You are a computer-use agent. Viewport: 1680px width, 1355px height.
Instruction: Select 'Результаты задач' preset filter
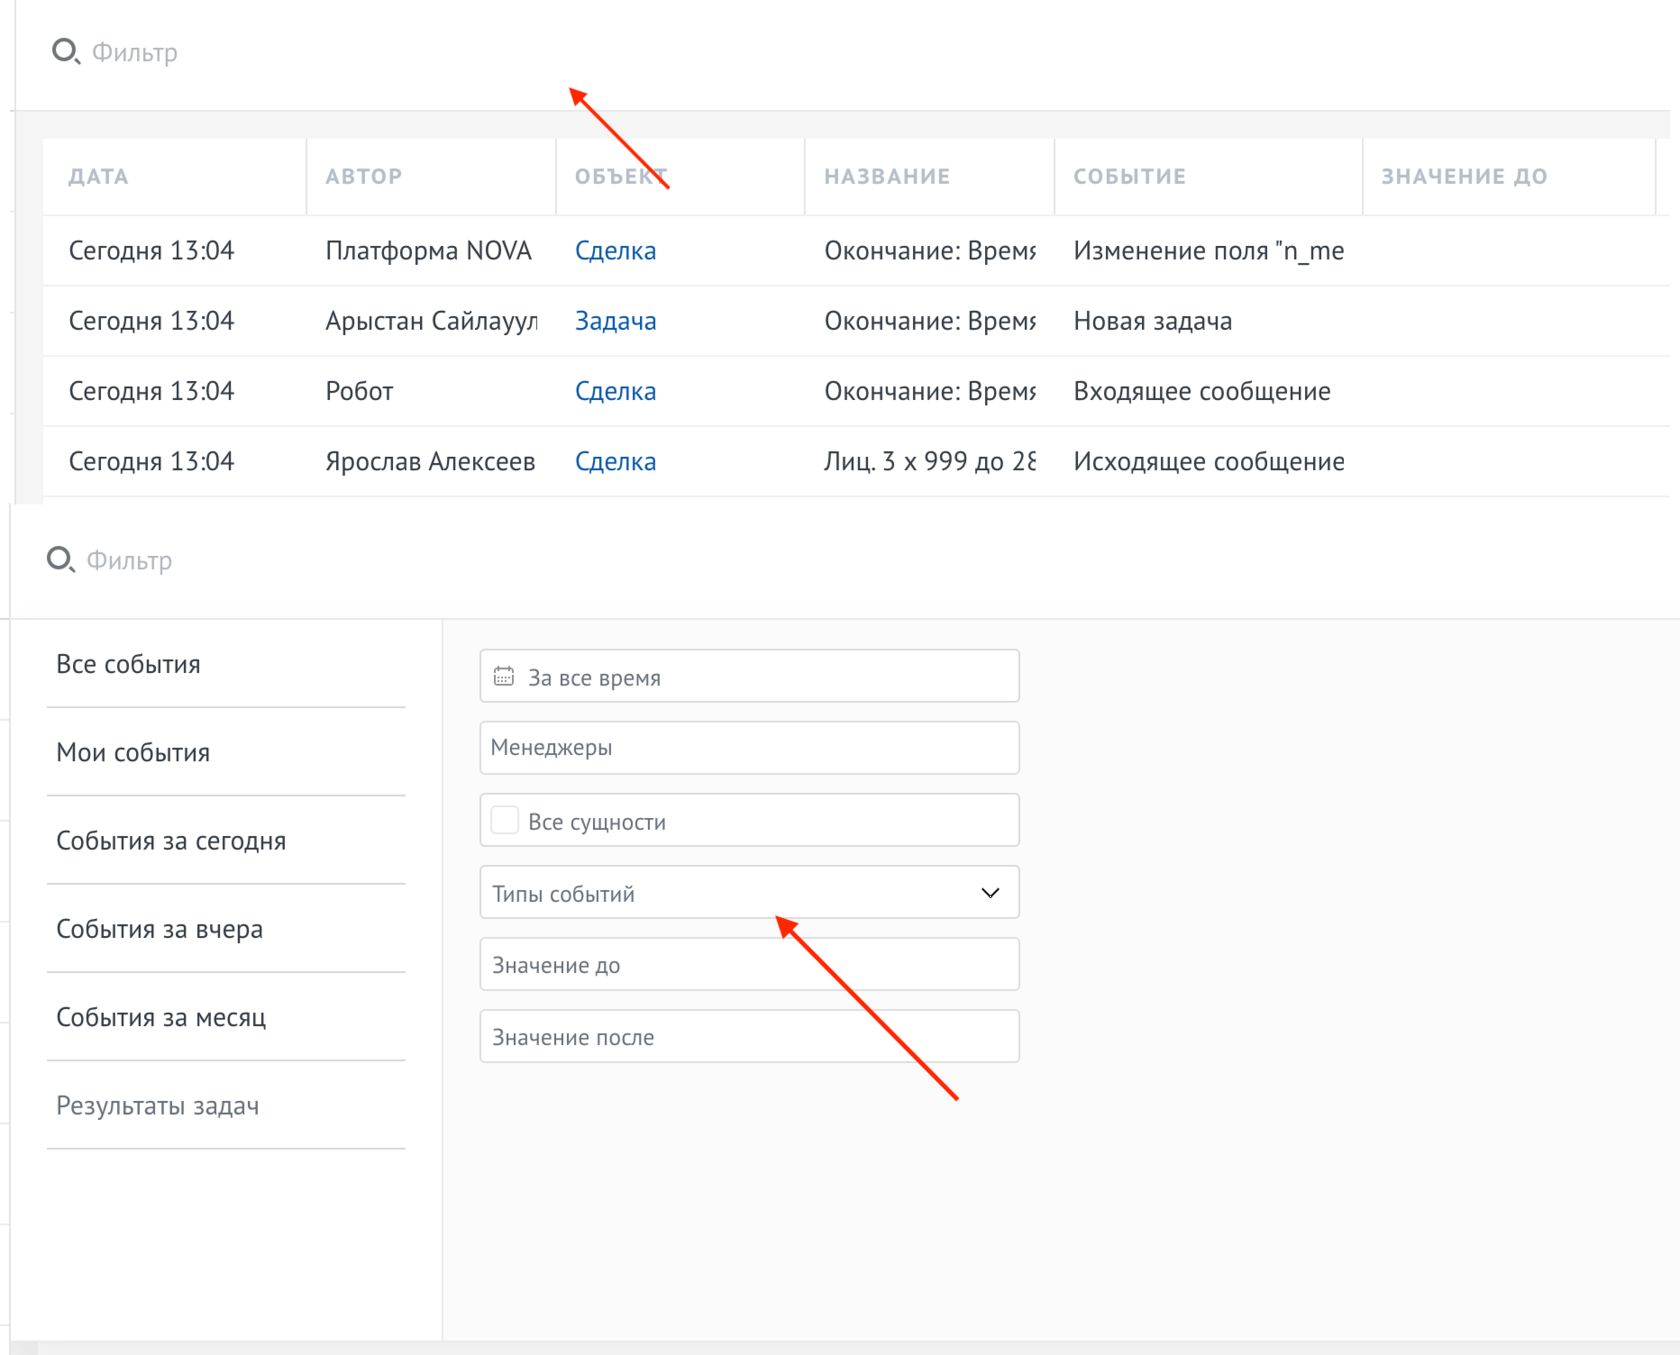point(157,1106)
